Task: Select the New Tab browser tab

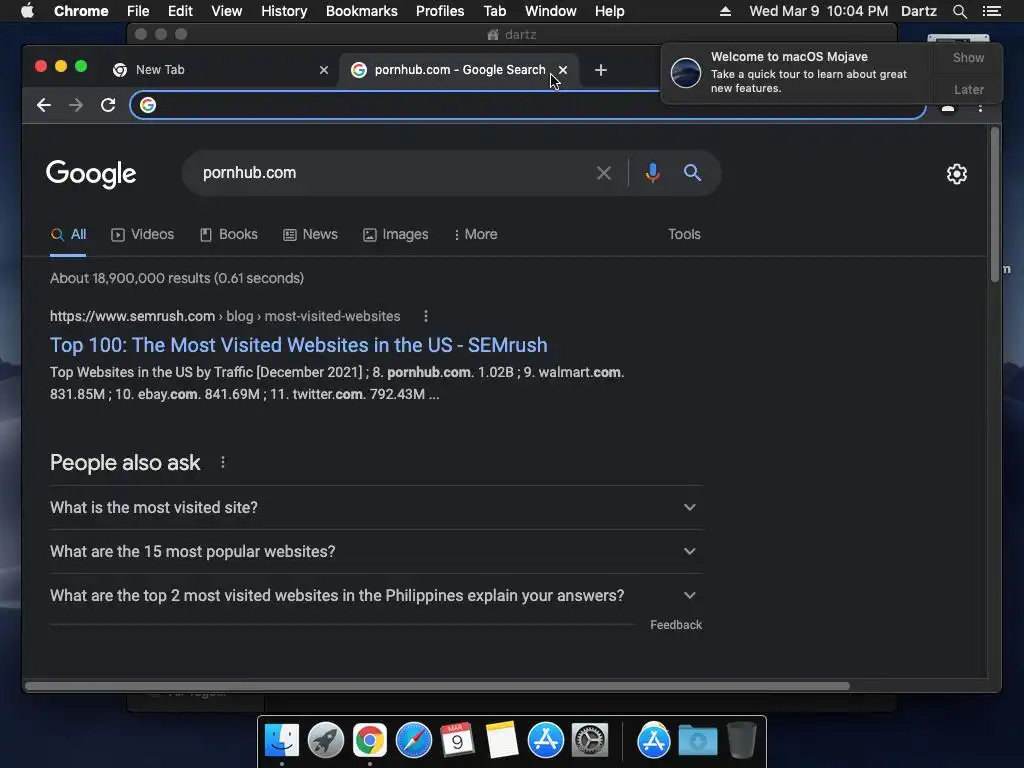Action: coord(219,70)
